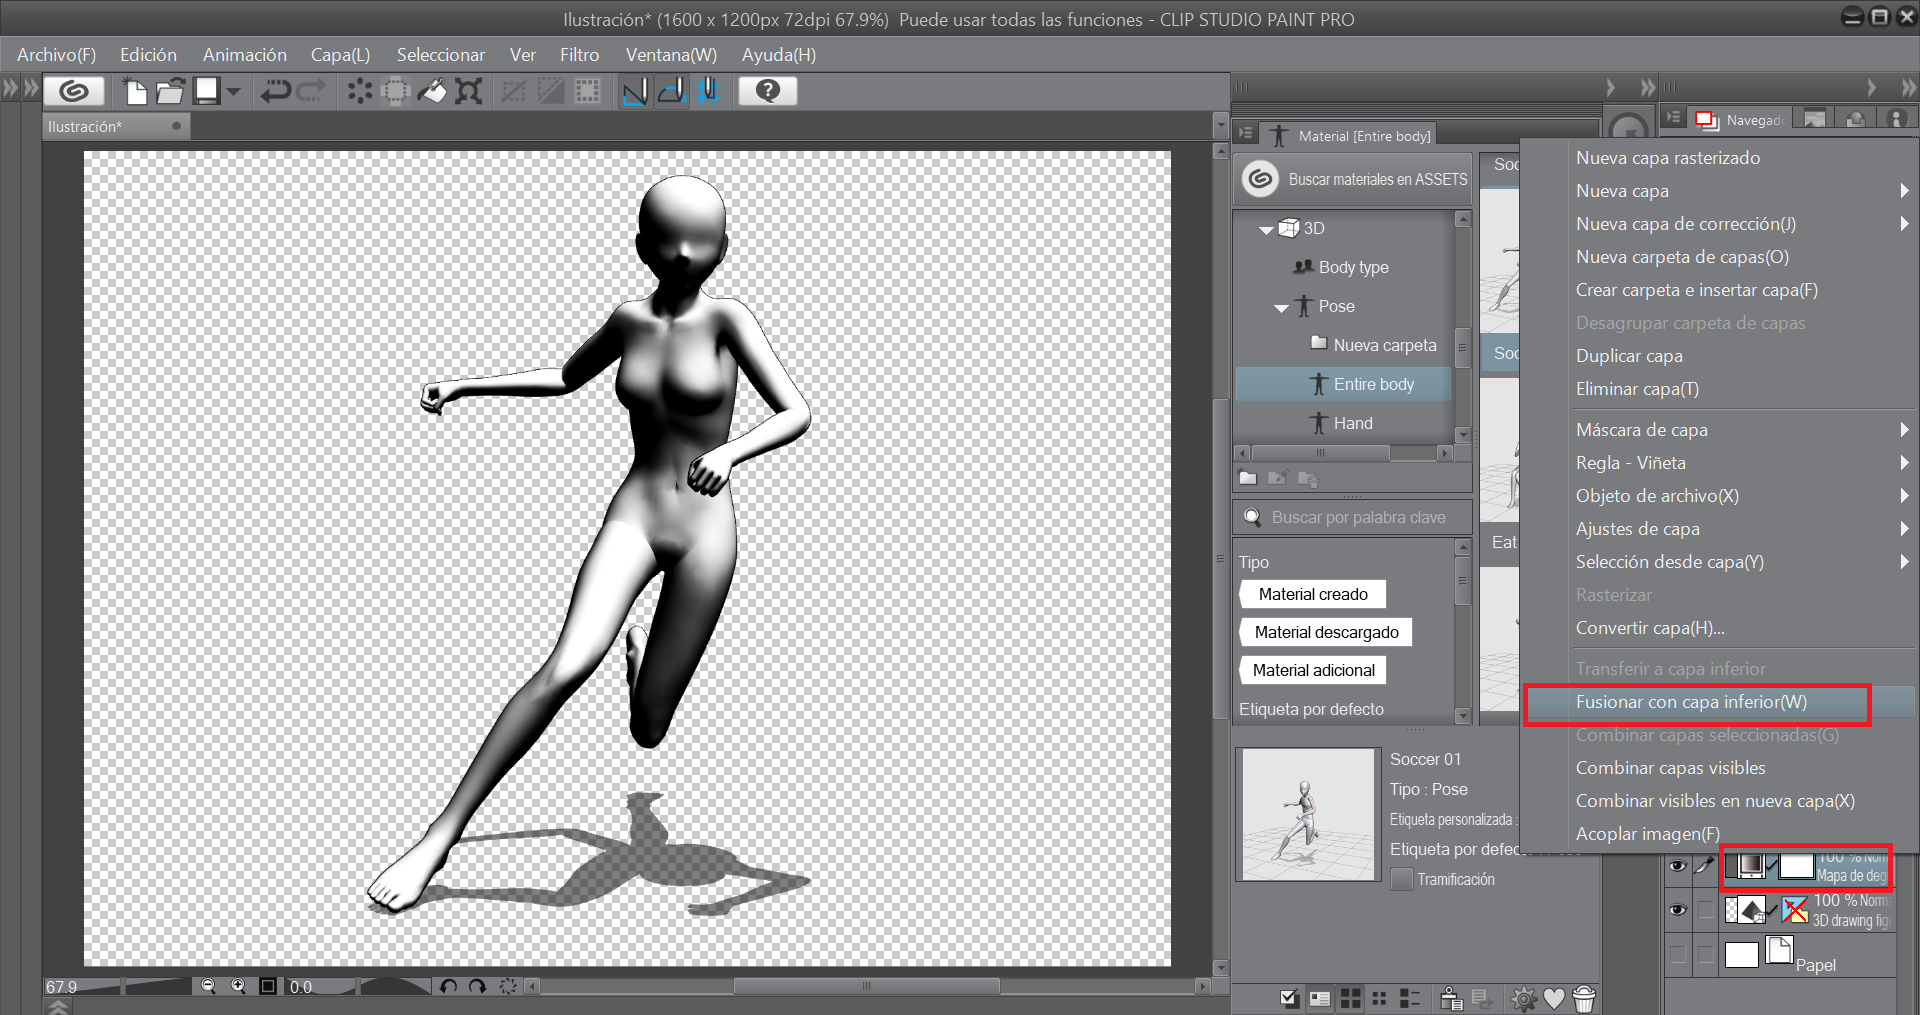1920x1015 pixels.
Task: Toggle Snap to Special Ruler icon
Action: 672,92
